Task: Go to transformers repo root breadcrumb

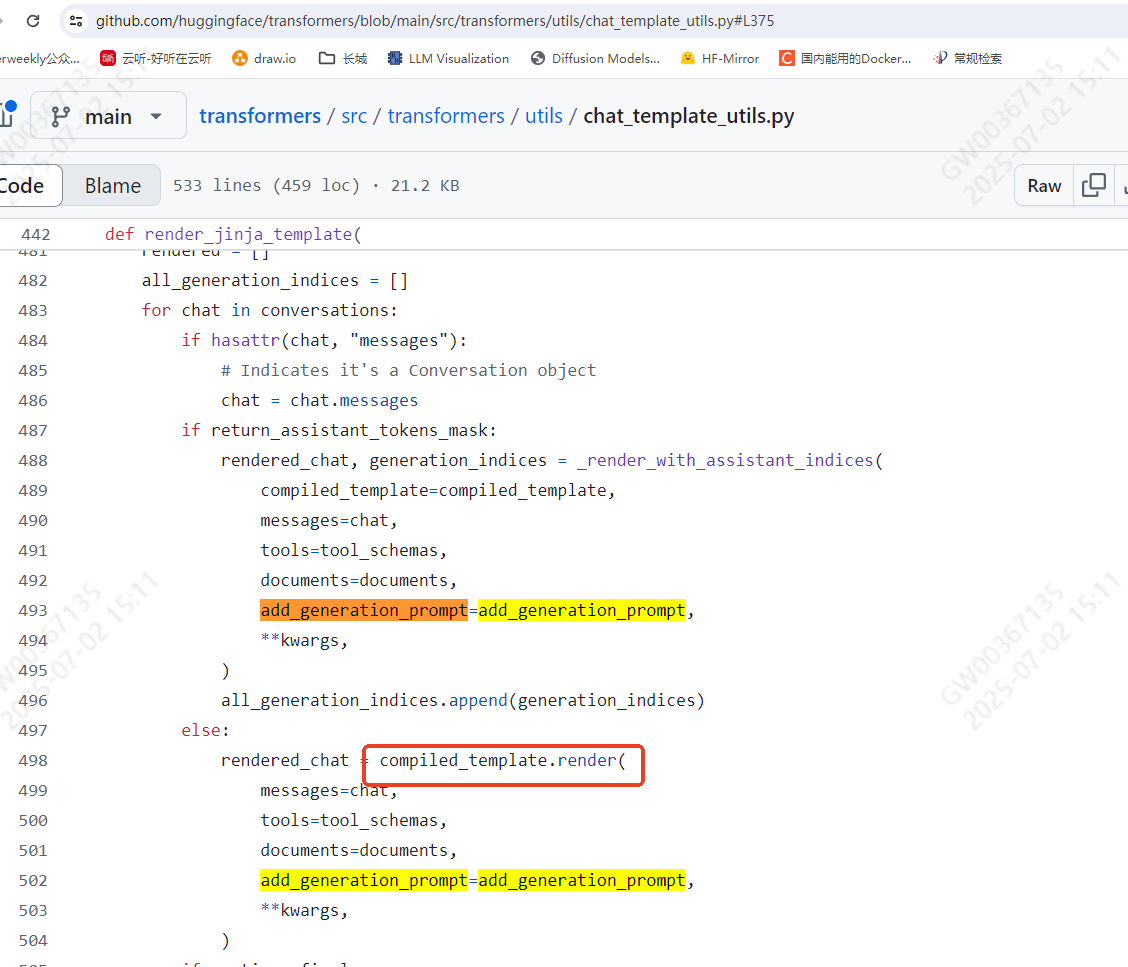Action: click(x=260, y=116)
